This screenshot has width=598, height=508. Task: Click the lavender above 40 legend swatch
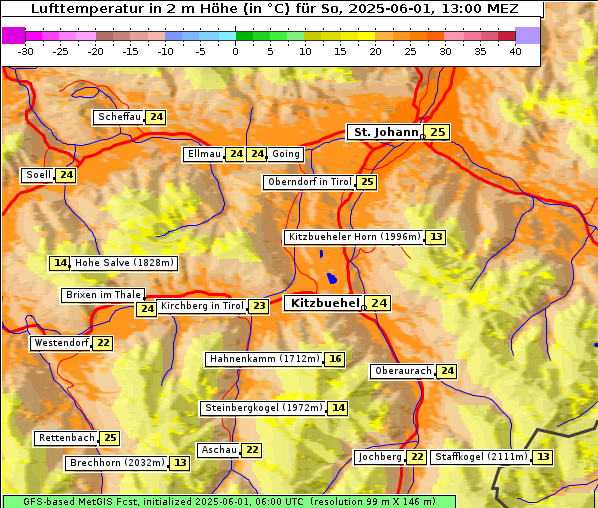coord(527,36)
